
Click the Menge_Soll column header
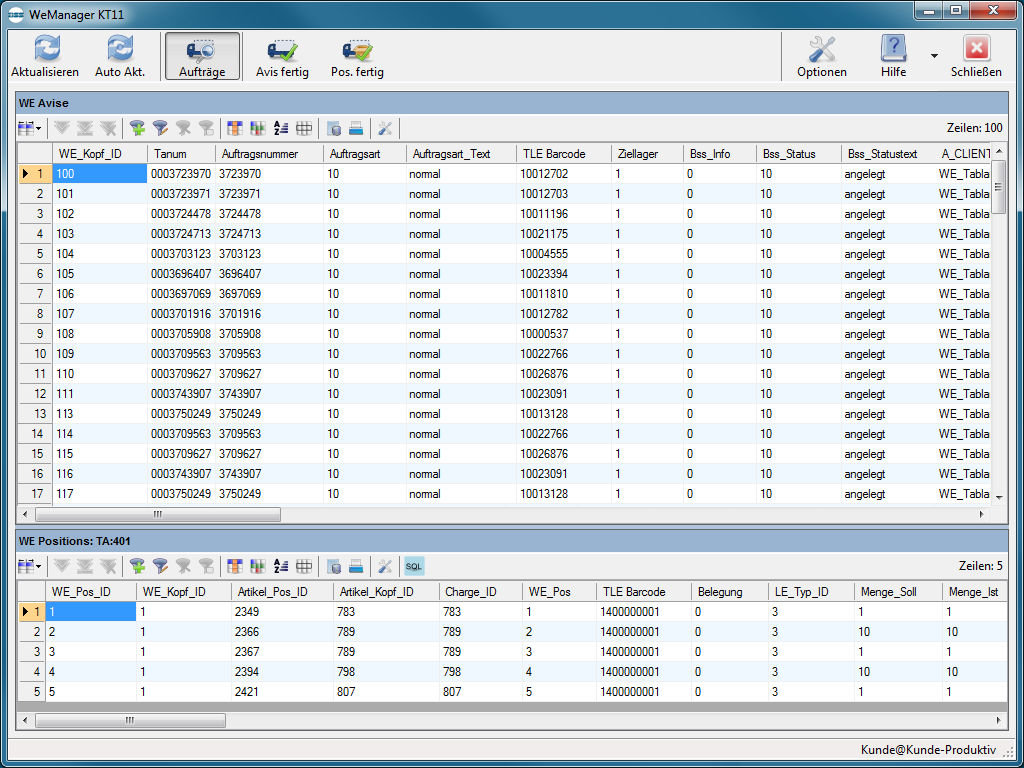[898, 592]
